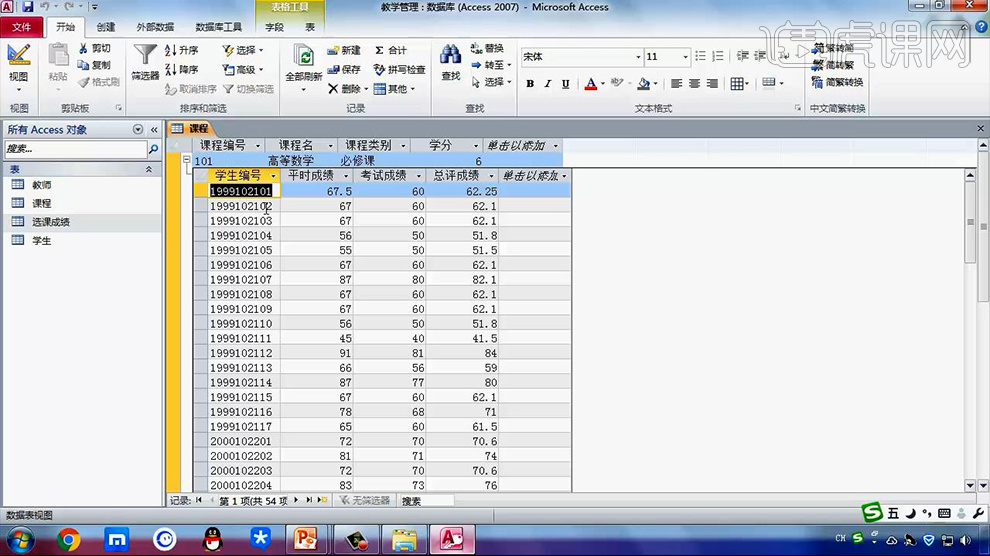This screenshot has height=556, width=990.
Task: Click the subdatasheet vertical scrollbar down arrow
Action: [970, 485]
